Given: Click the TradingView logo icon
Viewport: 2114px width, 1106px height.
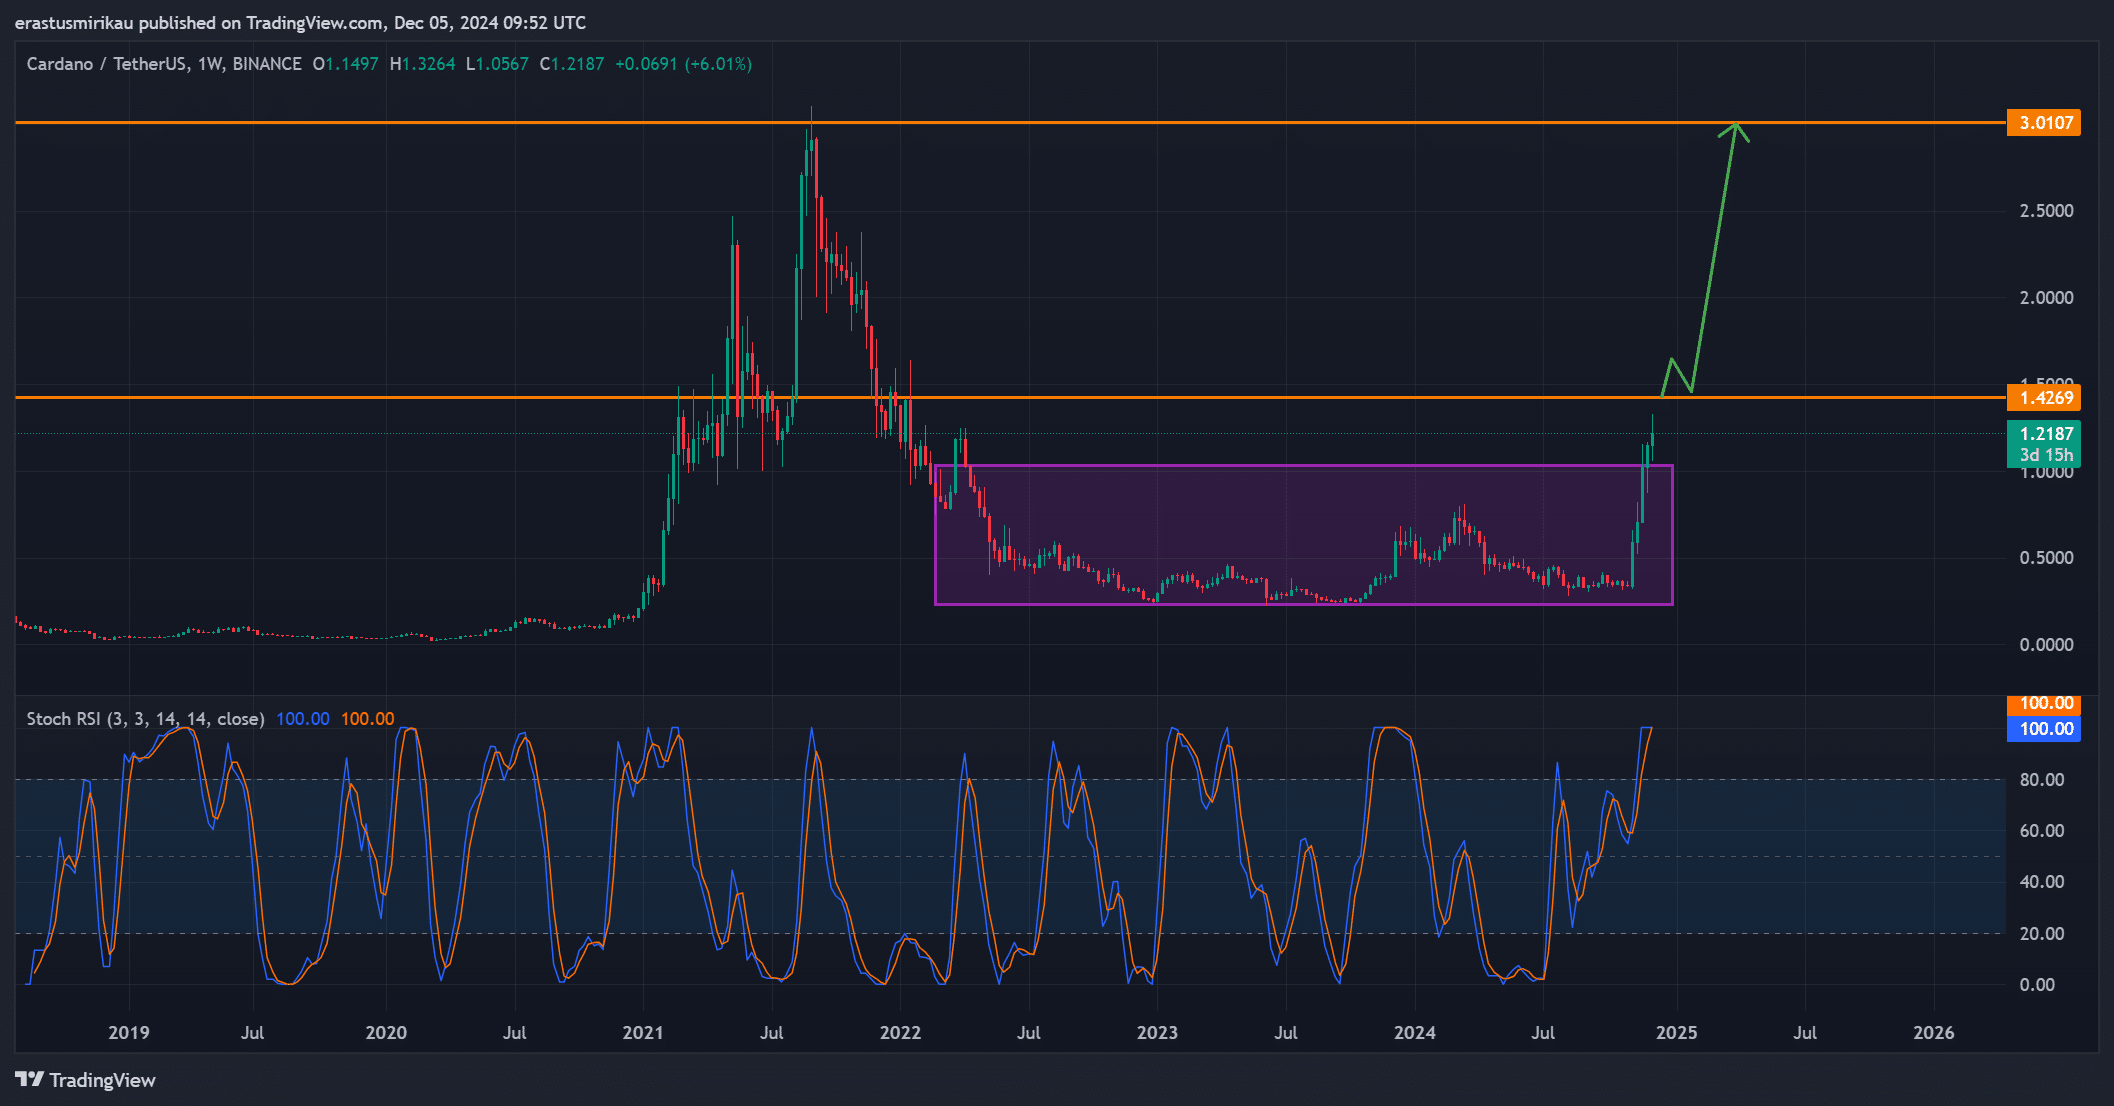Looking at the screenshot, I should [29, 1079].
